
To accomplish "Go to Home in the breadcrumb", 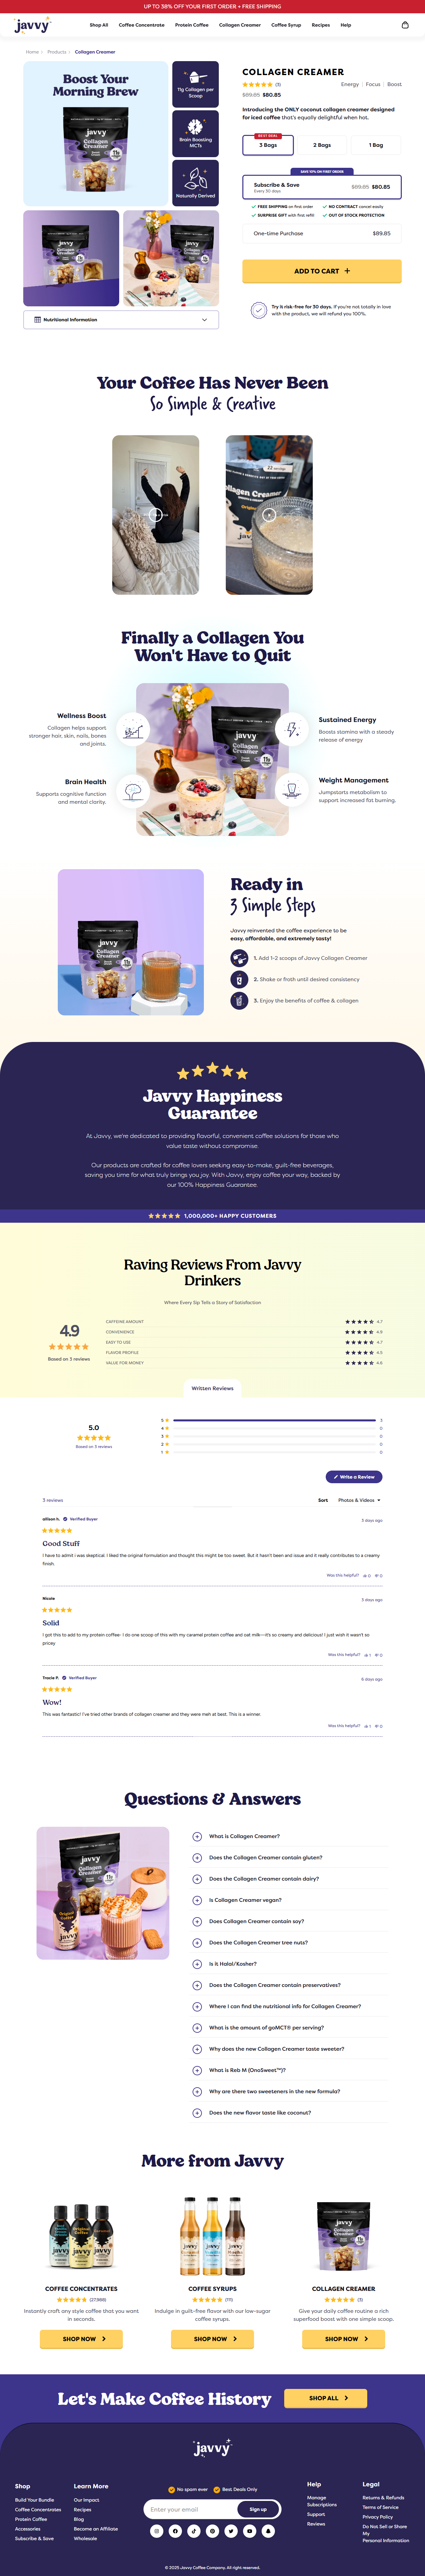I will click(x=32, y=52).
